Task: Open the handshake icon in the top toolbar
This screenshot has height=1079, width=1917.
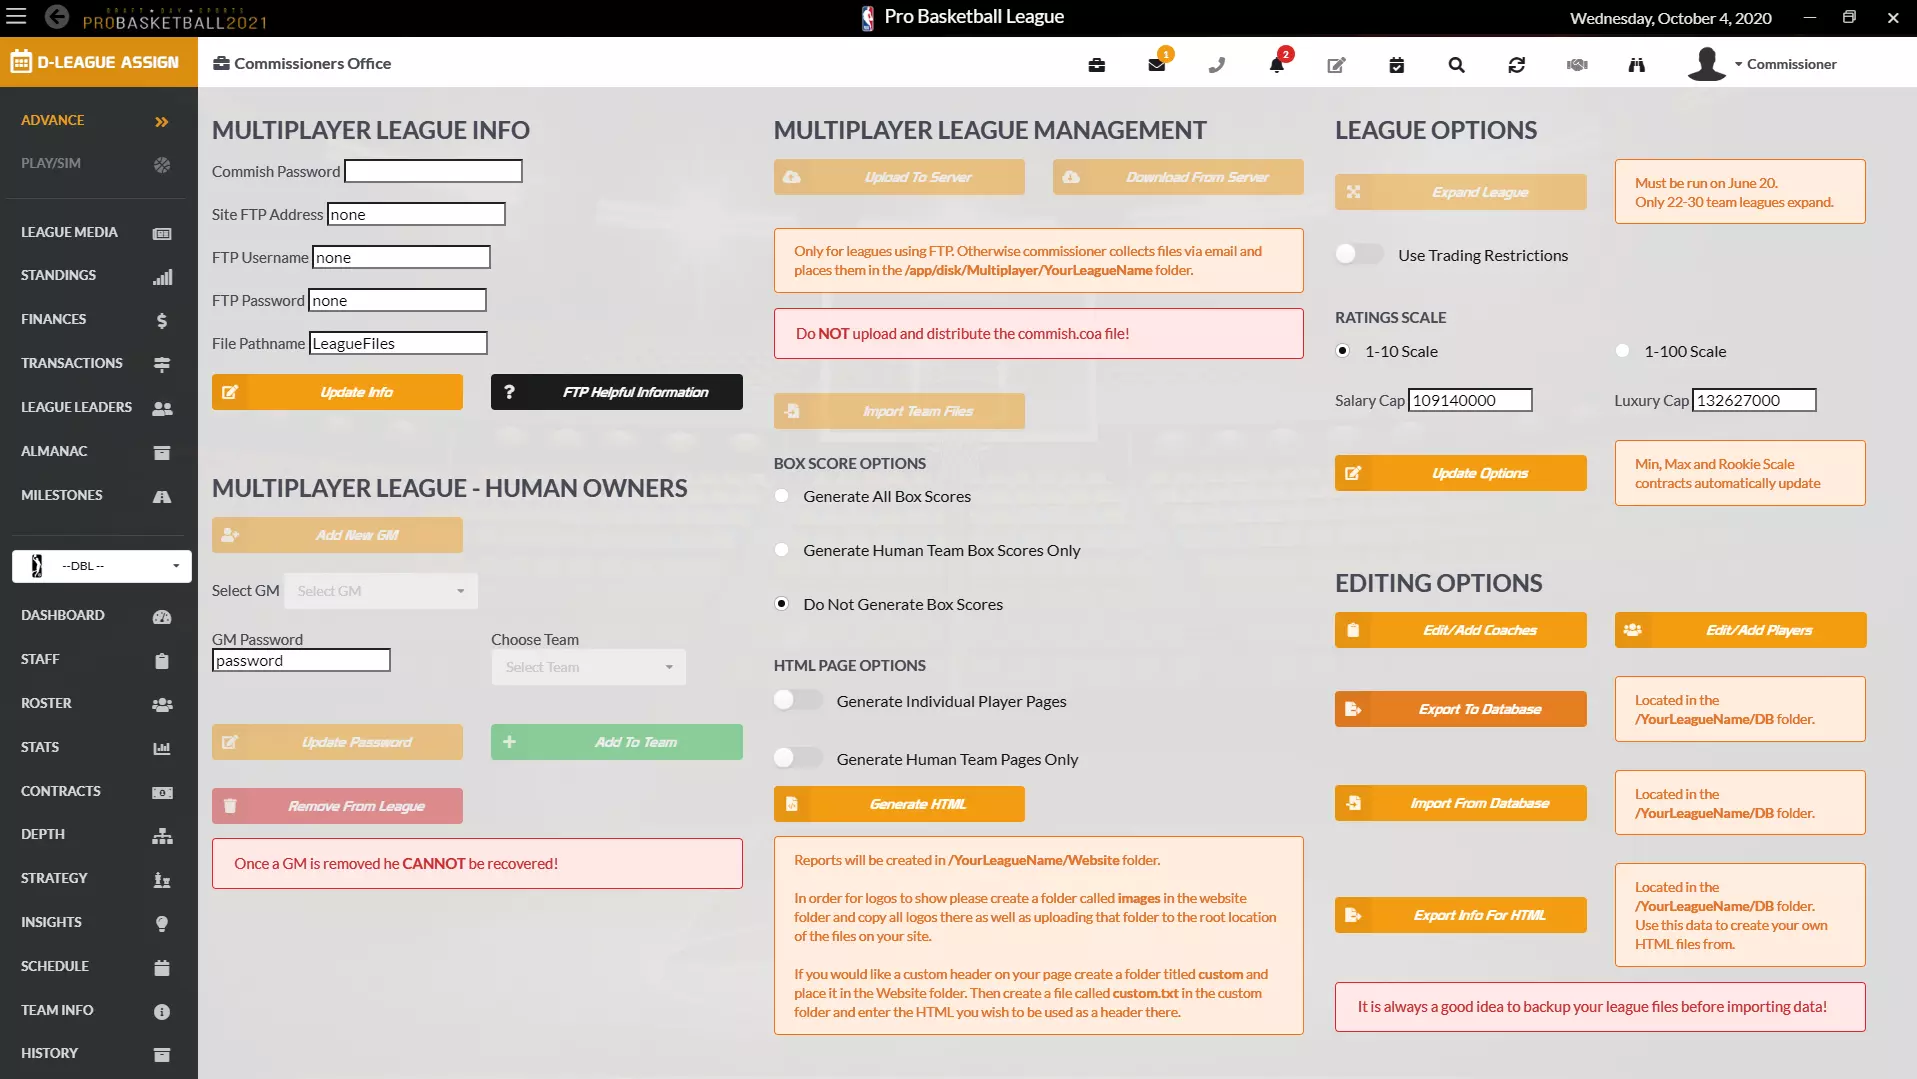Action: pos(1577,65)
